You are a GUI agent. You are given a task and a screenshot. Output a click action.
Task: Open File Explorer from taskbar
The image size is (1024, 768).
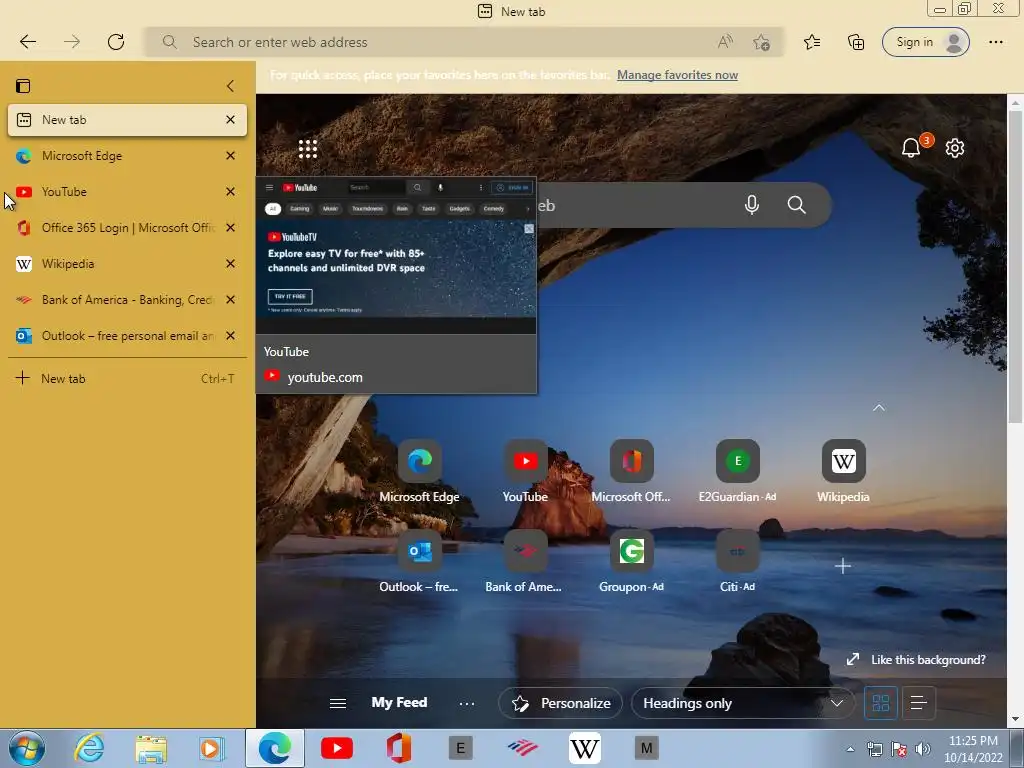(150, 748)
